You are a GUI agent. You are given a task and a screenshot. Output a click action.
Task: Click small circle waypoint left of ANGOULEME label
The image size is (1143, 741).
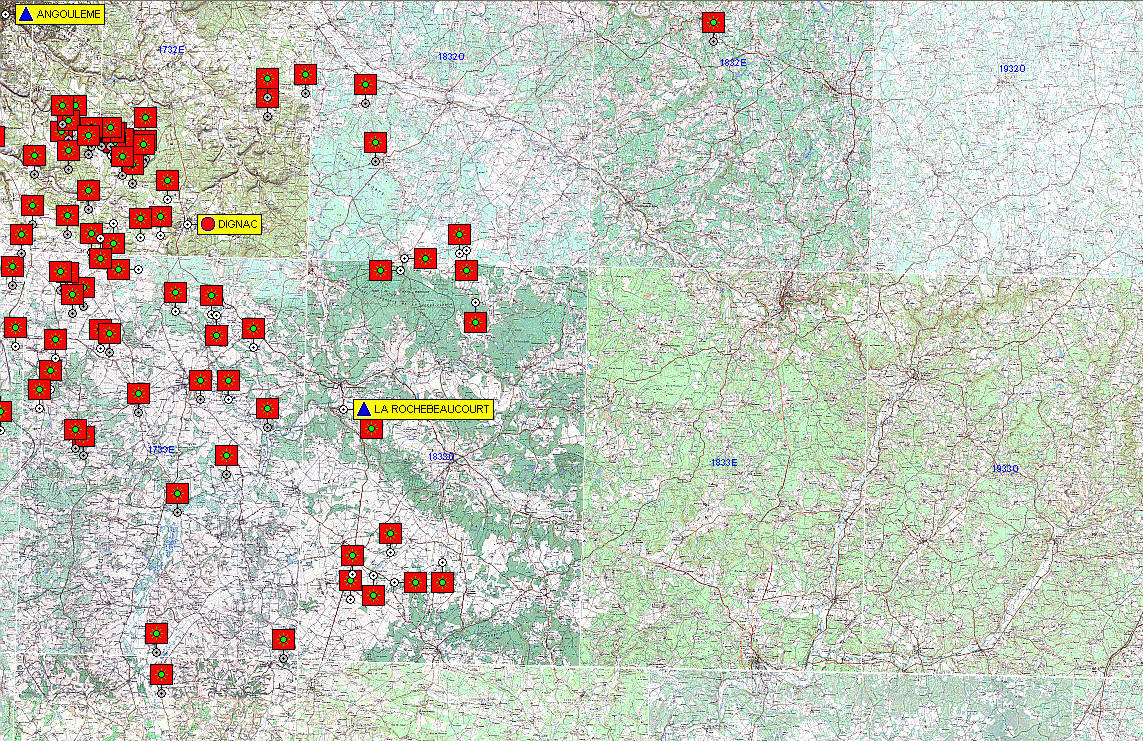(x=5, y=15)
